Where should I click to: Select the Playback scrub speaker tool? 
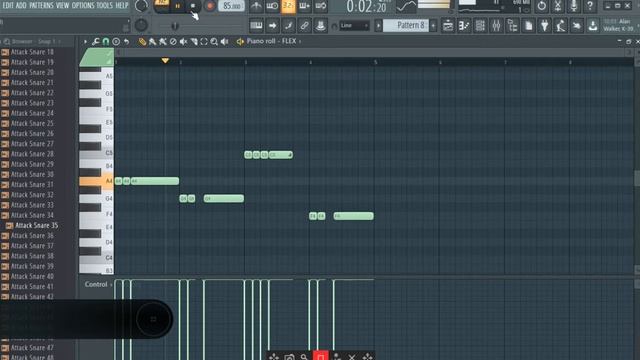click(x=224, y=41)
